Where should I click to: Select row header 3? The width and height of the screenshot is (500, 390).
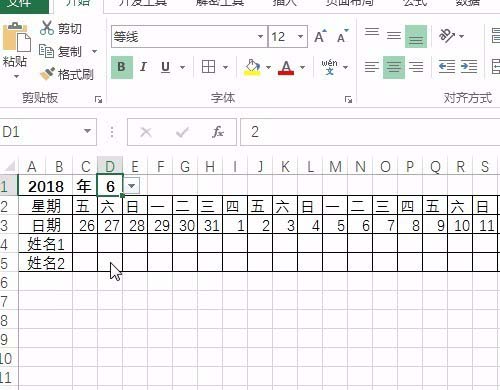[9, 225]
